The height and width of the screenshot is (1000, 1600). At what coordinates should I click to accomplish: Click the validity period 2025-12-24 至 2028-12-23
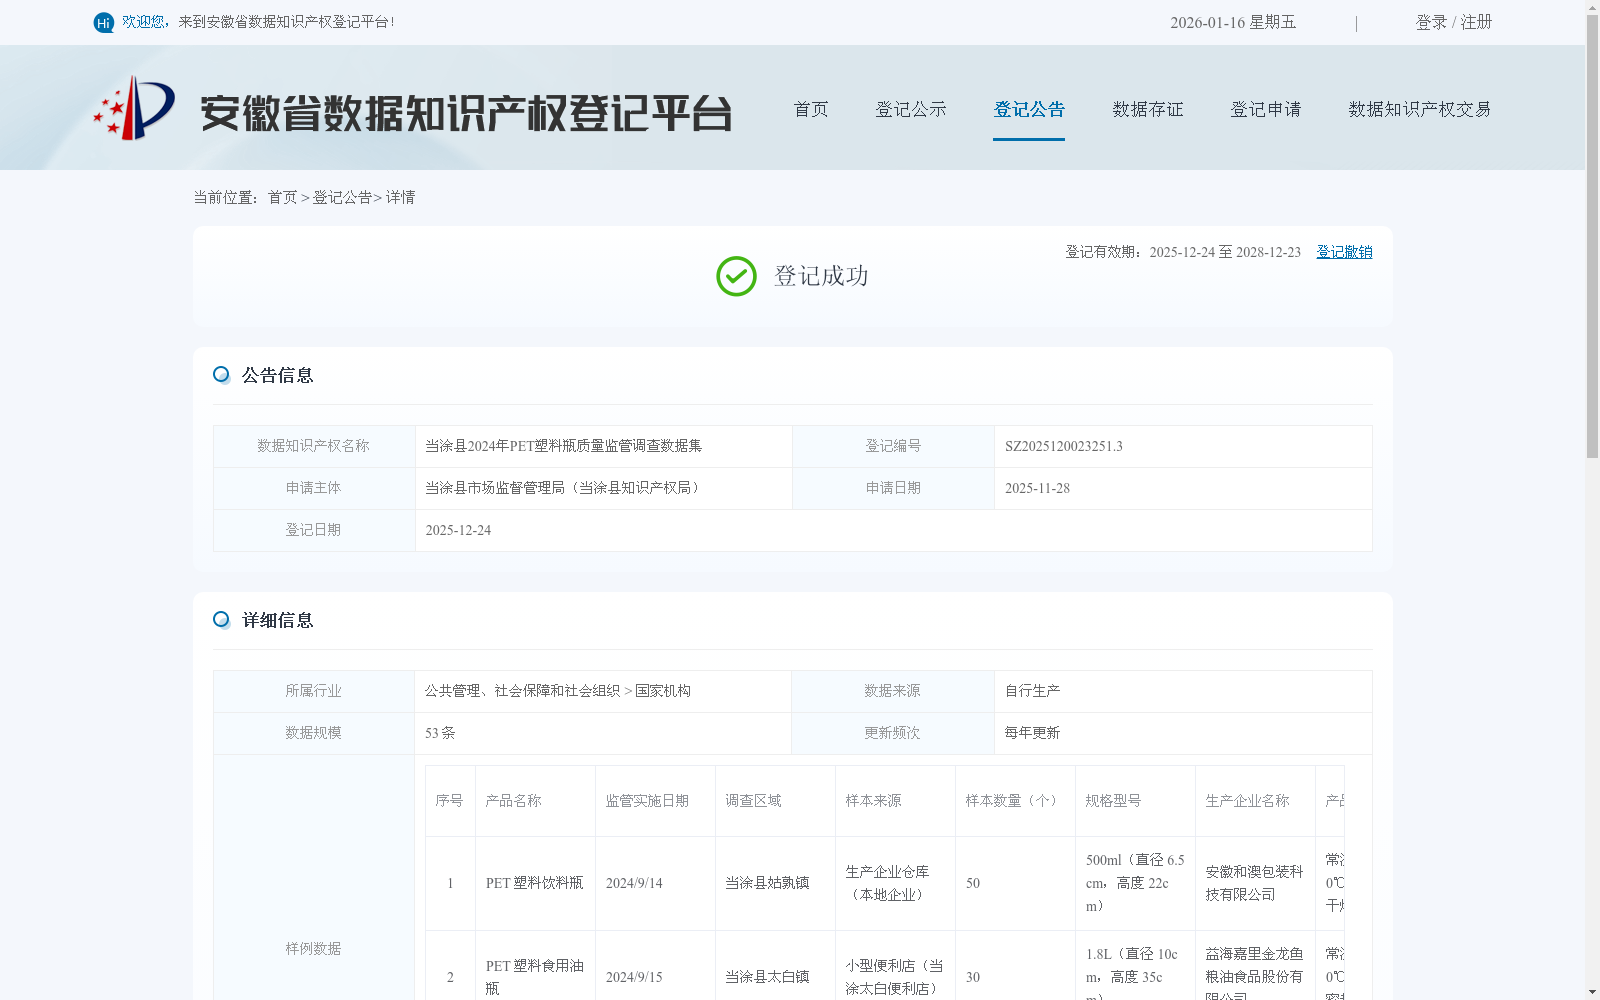point(1225,252)
